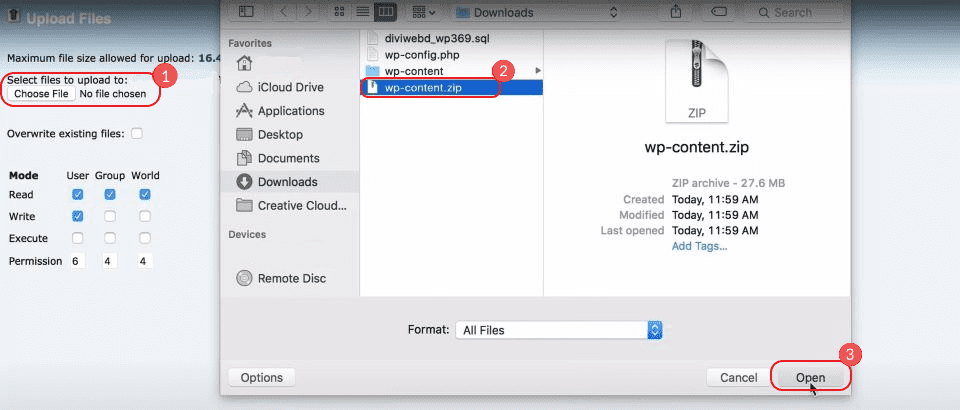The height and width of the screenshot is (410, 960).
Task: Click the ZIP preview thumbnail
Action: 697,81
